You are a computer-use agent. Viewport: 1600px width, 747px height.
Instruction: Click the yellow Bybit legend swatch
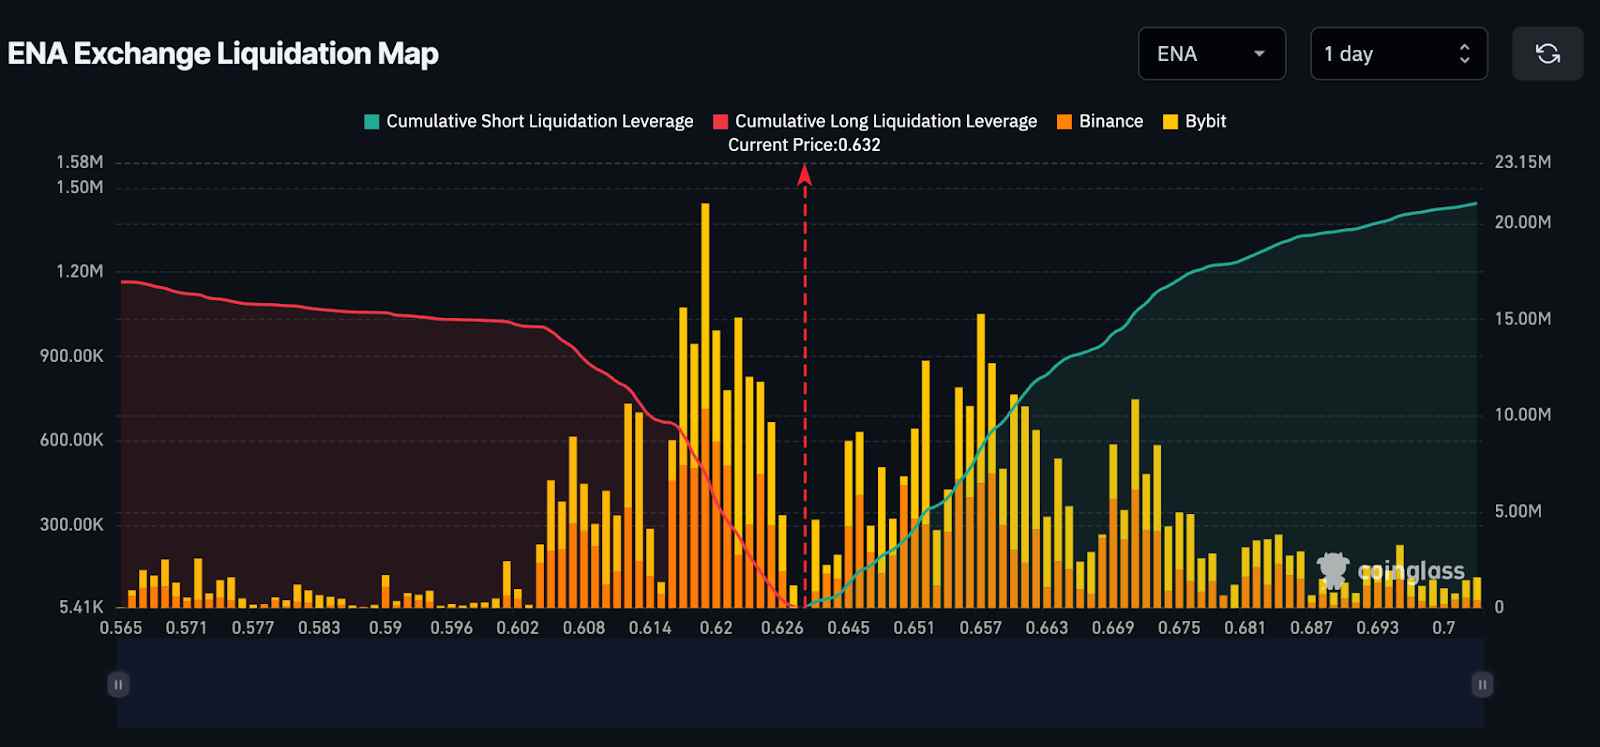point(1170,121)
